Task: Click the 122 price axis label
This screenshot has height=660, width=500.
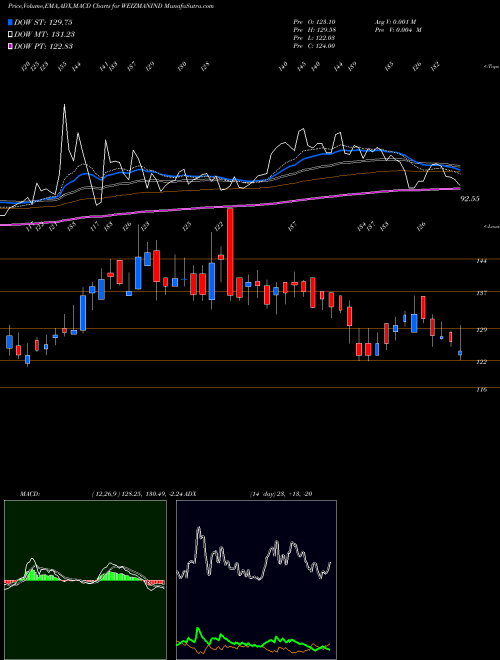Action: 481,362
